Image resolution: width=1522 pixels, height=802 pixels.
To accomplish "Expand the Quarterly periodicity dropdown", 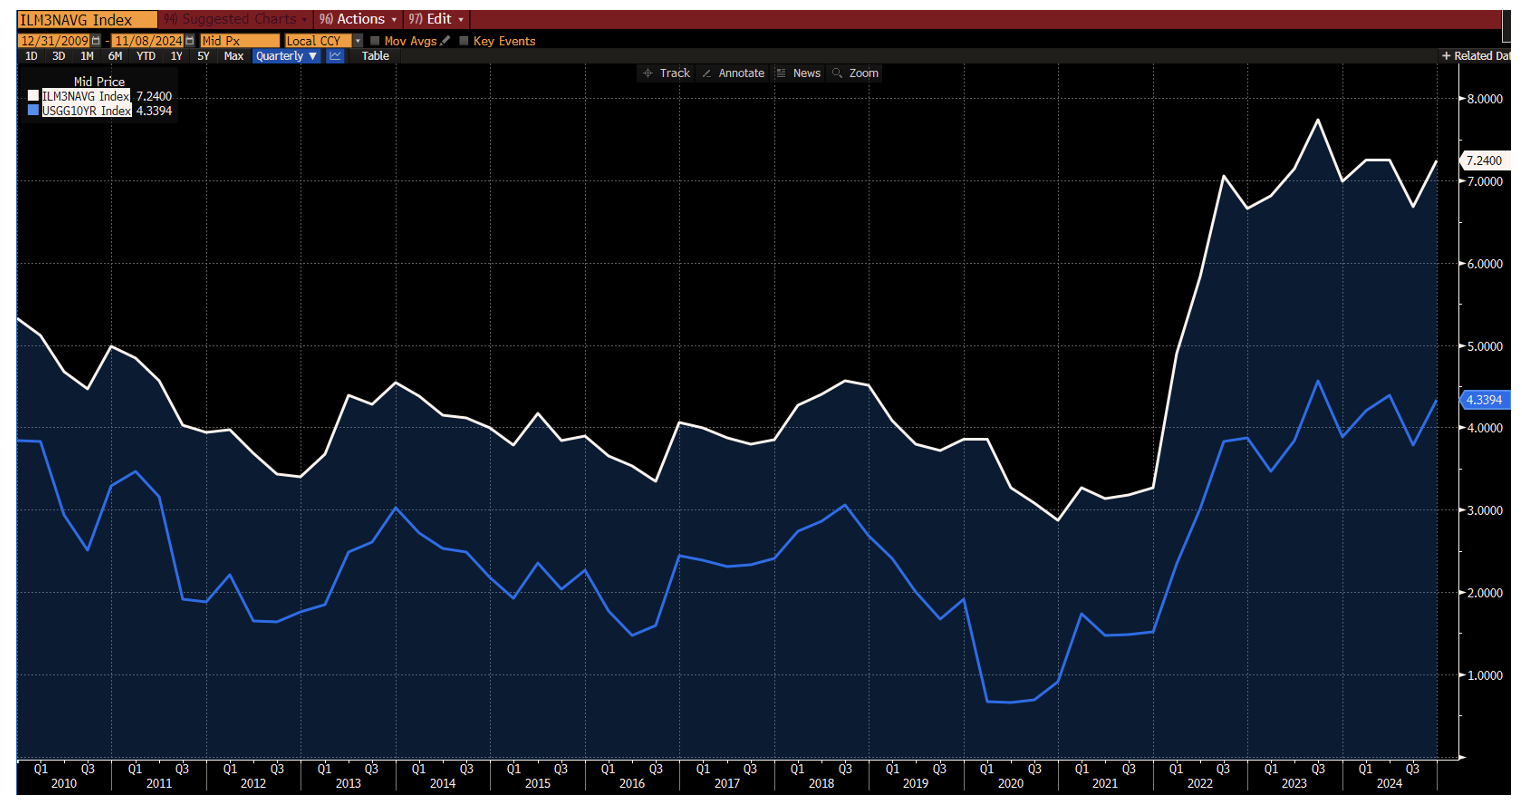I will click(x=286, y=56).
